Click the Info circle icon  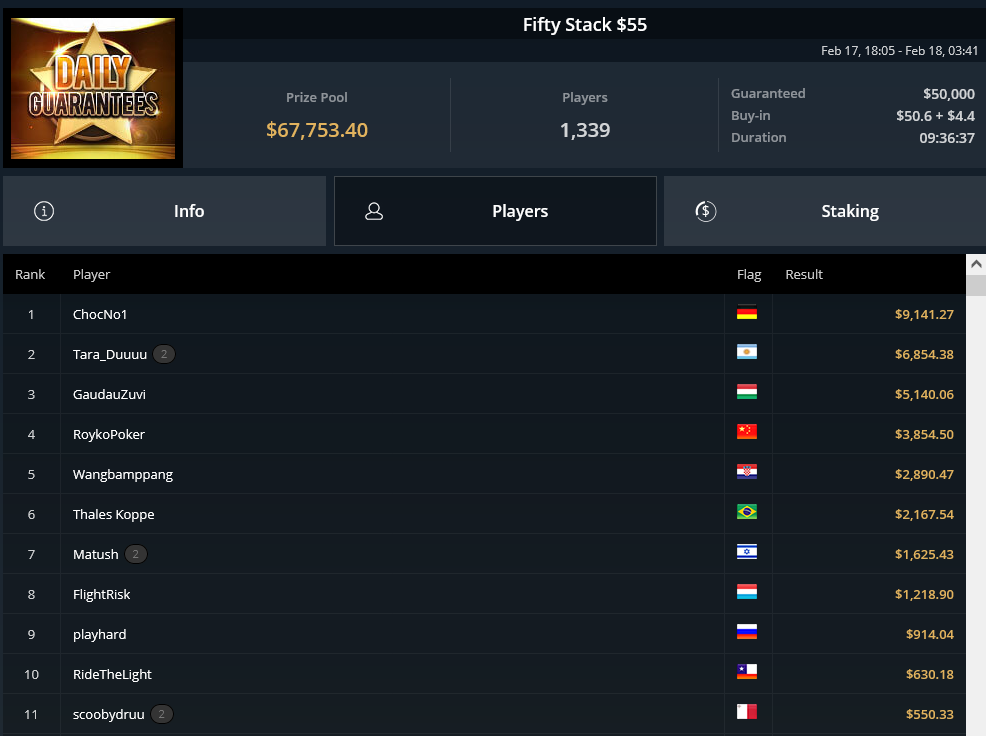(44, 211)
